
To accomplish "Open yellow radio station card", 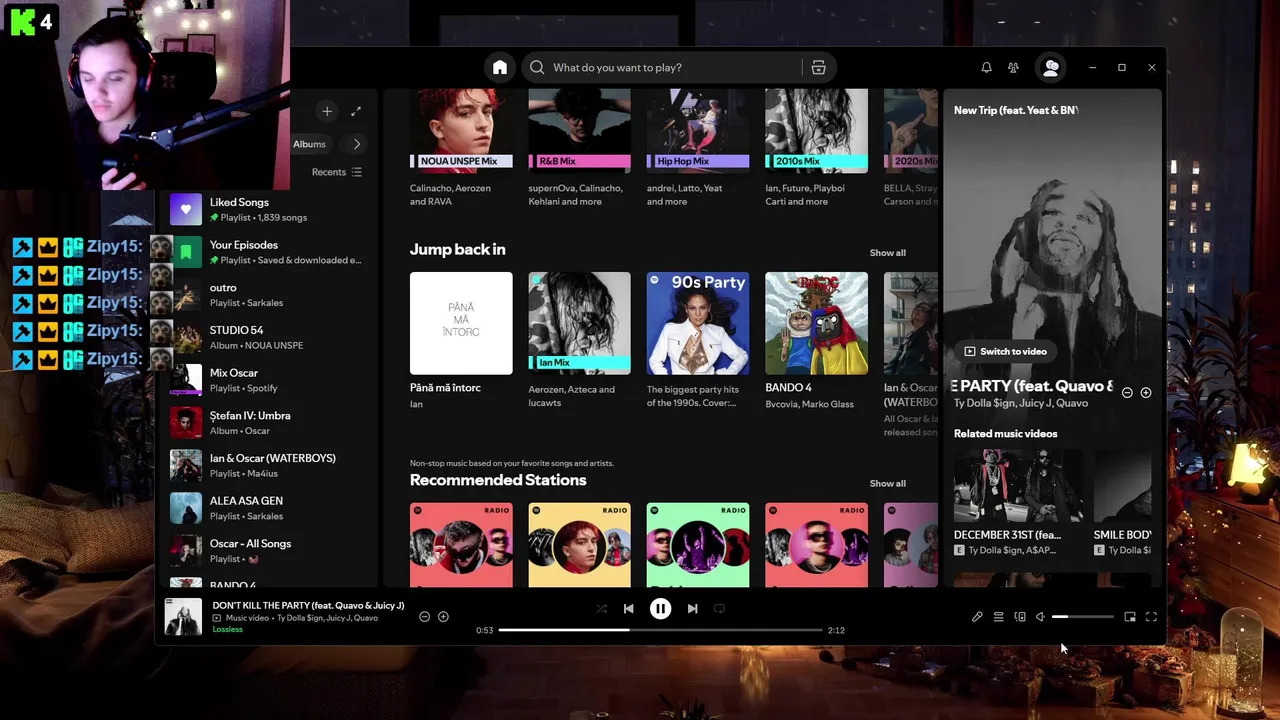I will 579,545.
